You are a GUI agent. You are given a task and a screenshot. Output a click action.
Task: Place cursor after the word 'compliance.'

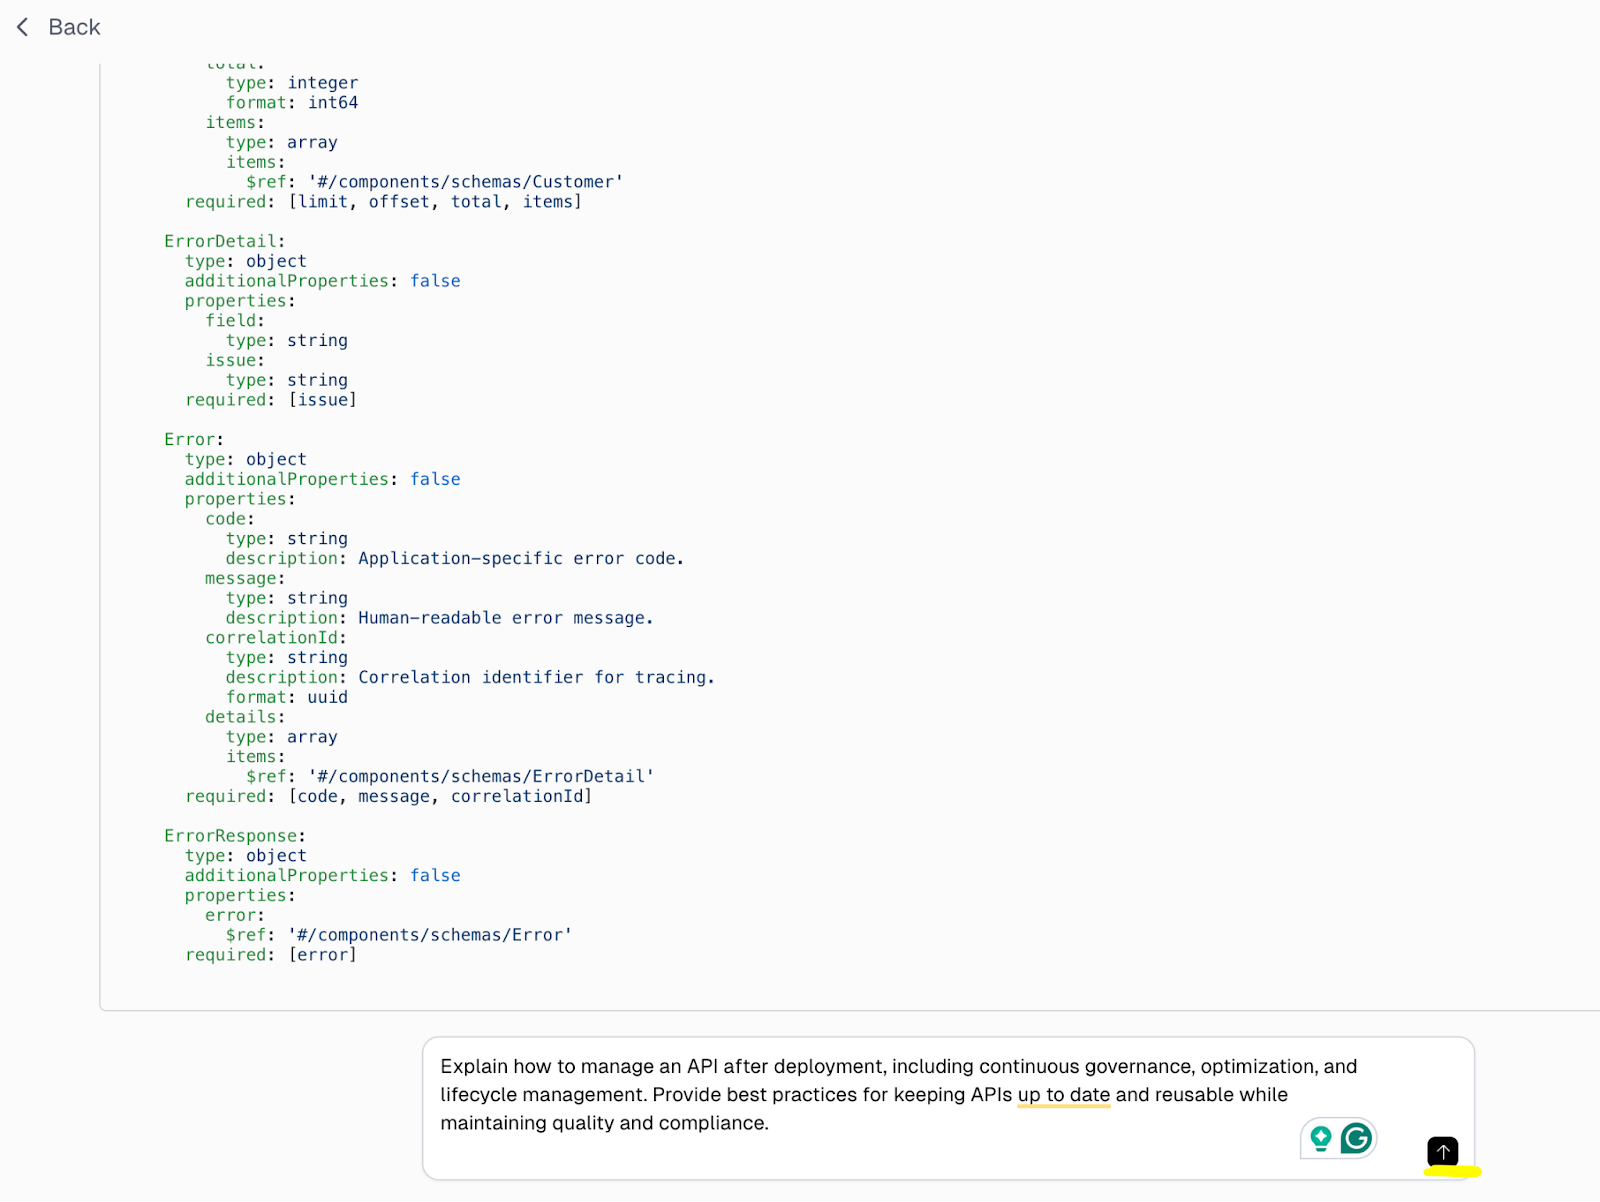point(770,1123)
